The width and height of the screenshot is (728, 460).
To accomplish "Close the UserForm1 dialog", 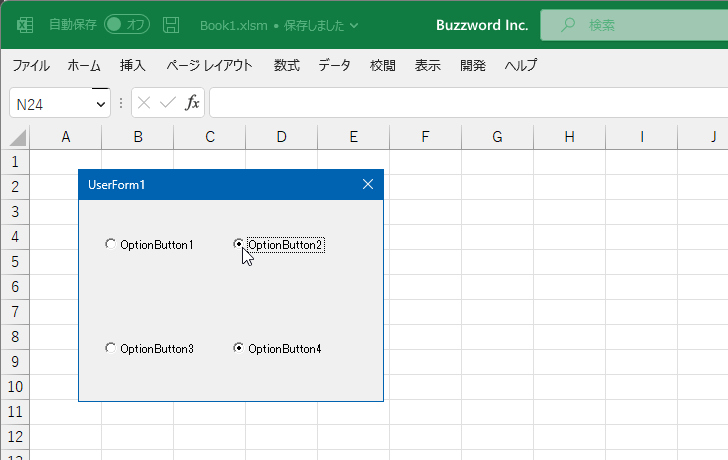I will [x=368, y=184].
